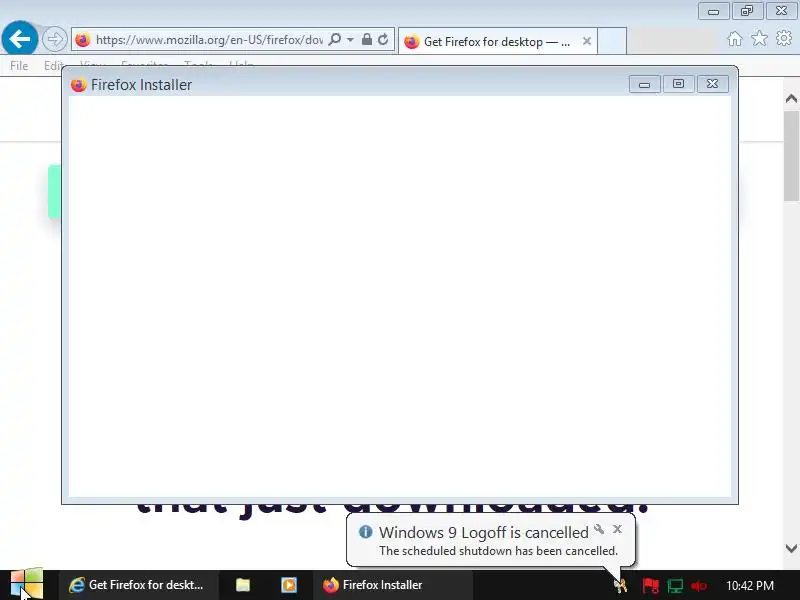Open the Windows Start button
This screenshot has width=800, height=600.
tap(27, 585)
